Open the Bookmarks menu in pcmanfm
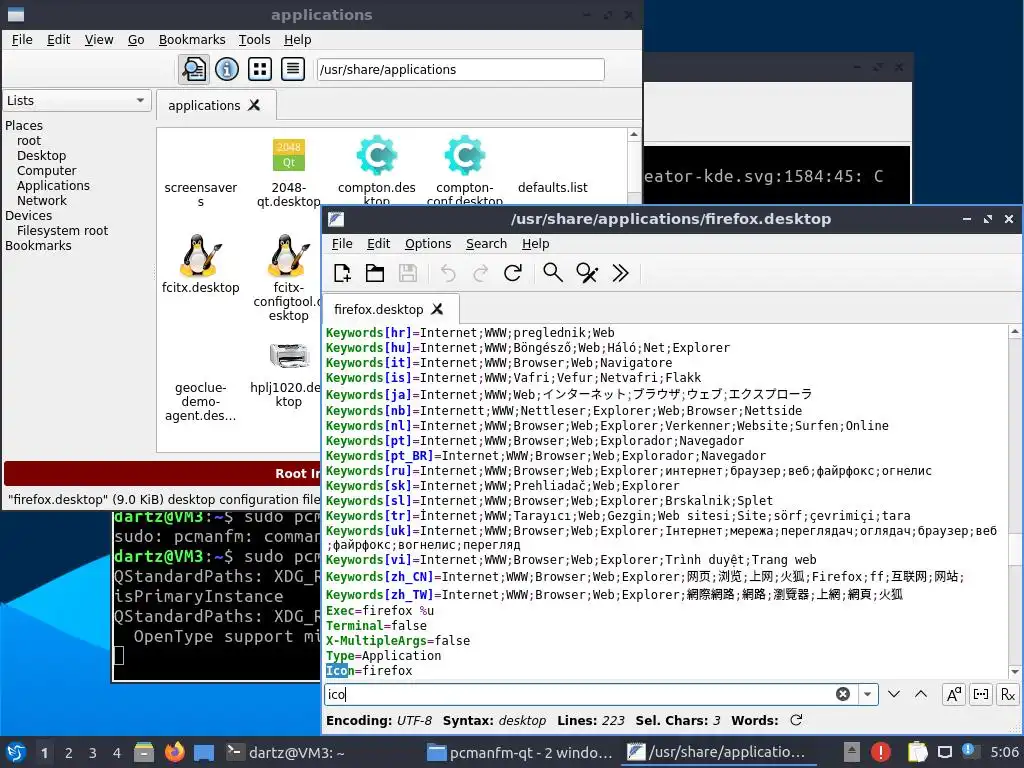 point(192,40)
